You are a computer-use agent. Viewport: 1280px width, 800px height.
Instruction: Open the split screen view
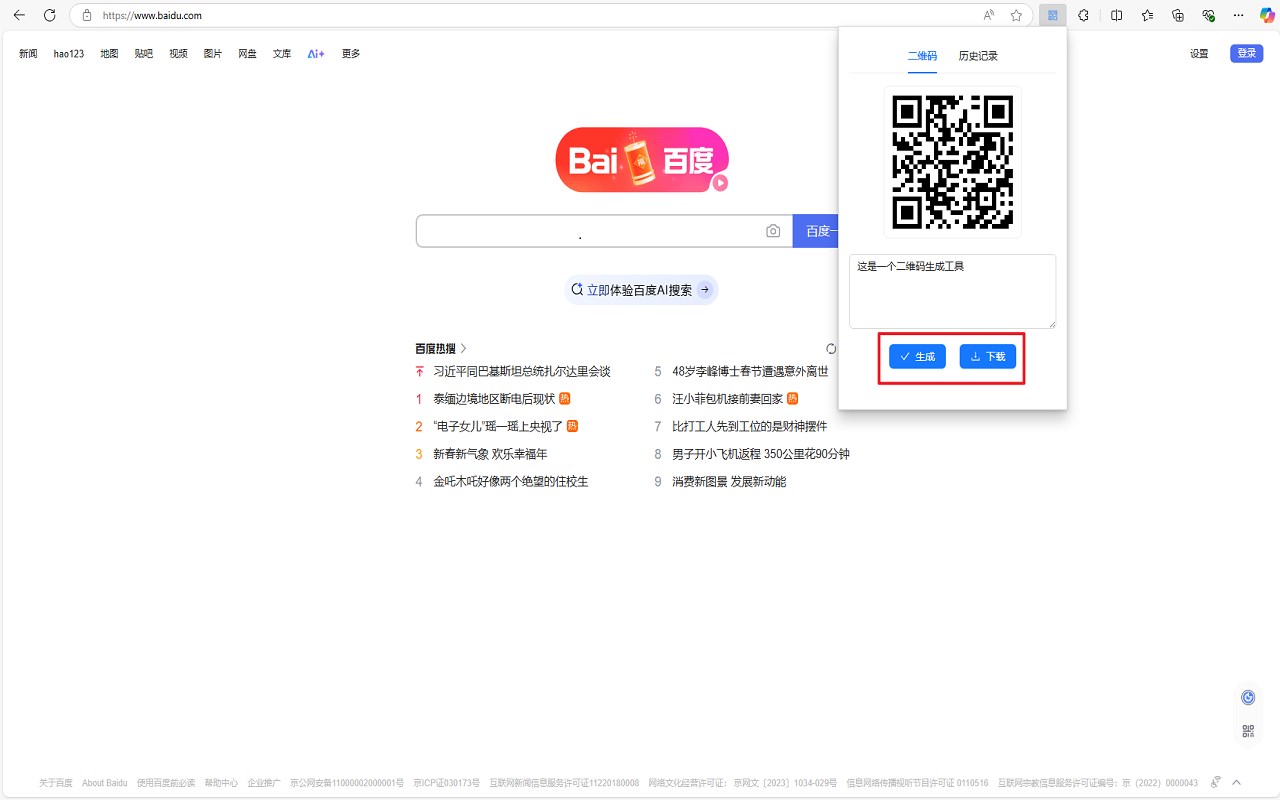1116,15
